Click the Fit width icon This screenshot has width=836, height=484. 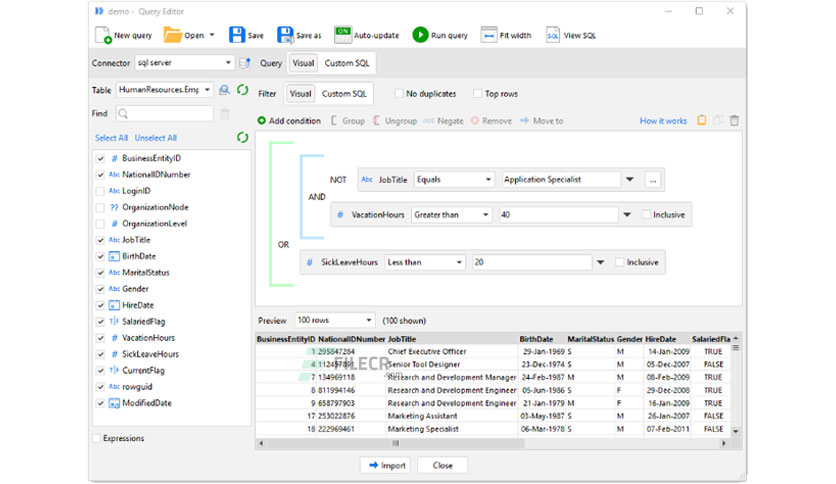(x=488, y=35)
